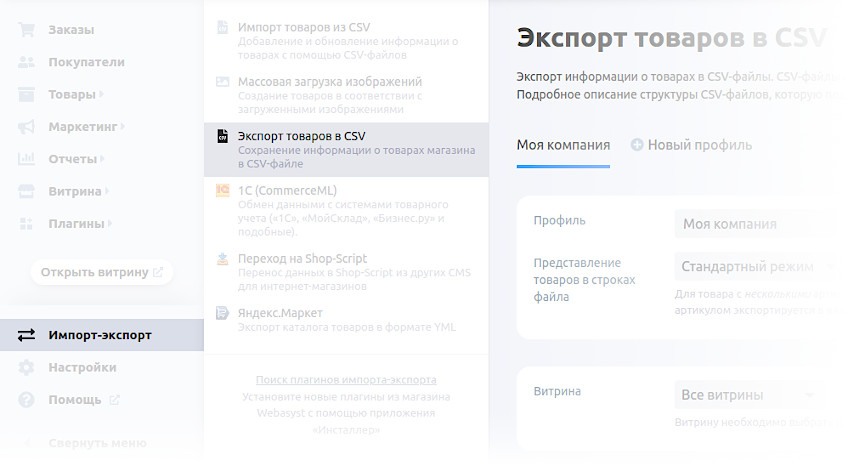Expand the Товары submenu arrow

102,95
